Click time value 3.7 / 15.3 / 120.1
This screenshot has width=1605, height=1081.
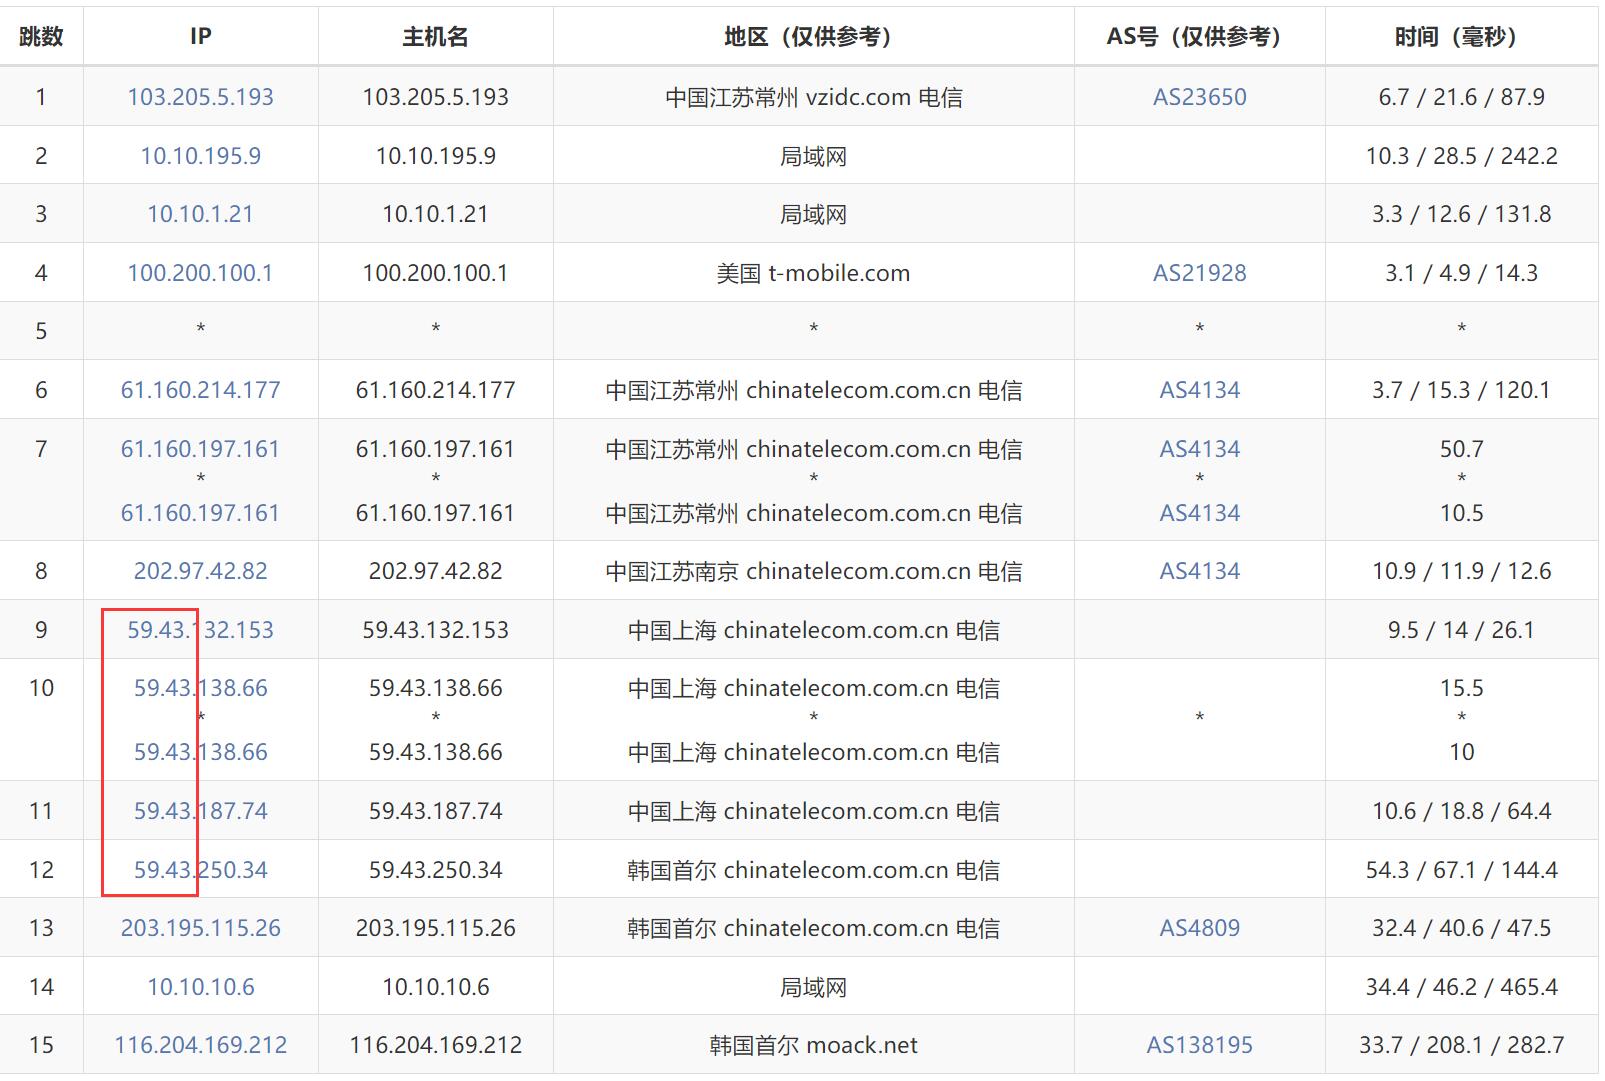click(1461, 390)
